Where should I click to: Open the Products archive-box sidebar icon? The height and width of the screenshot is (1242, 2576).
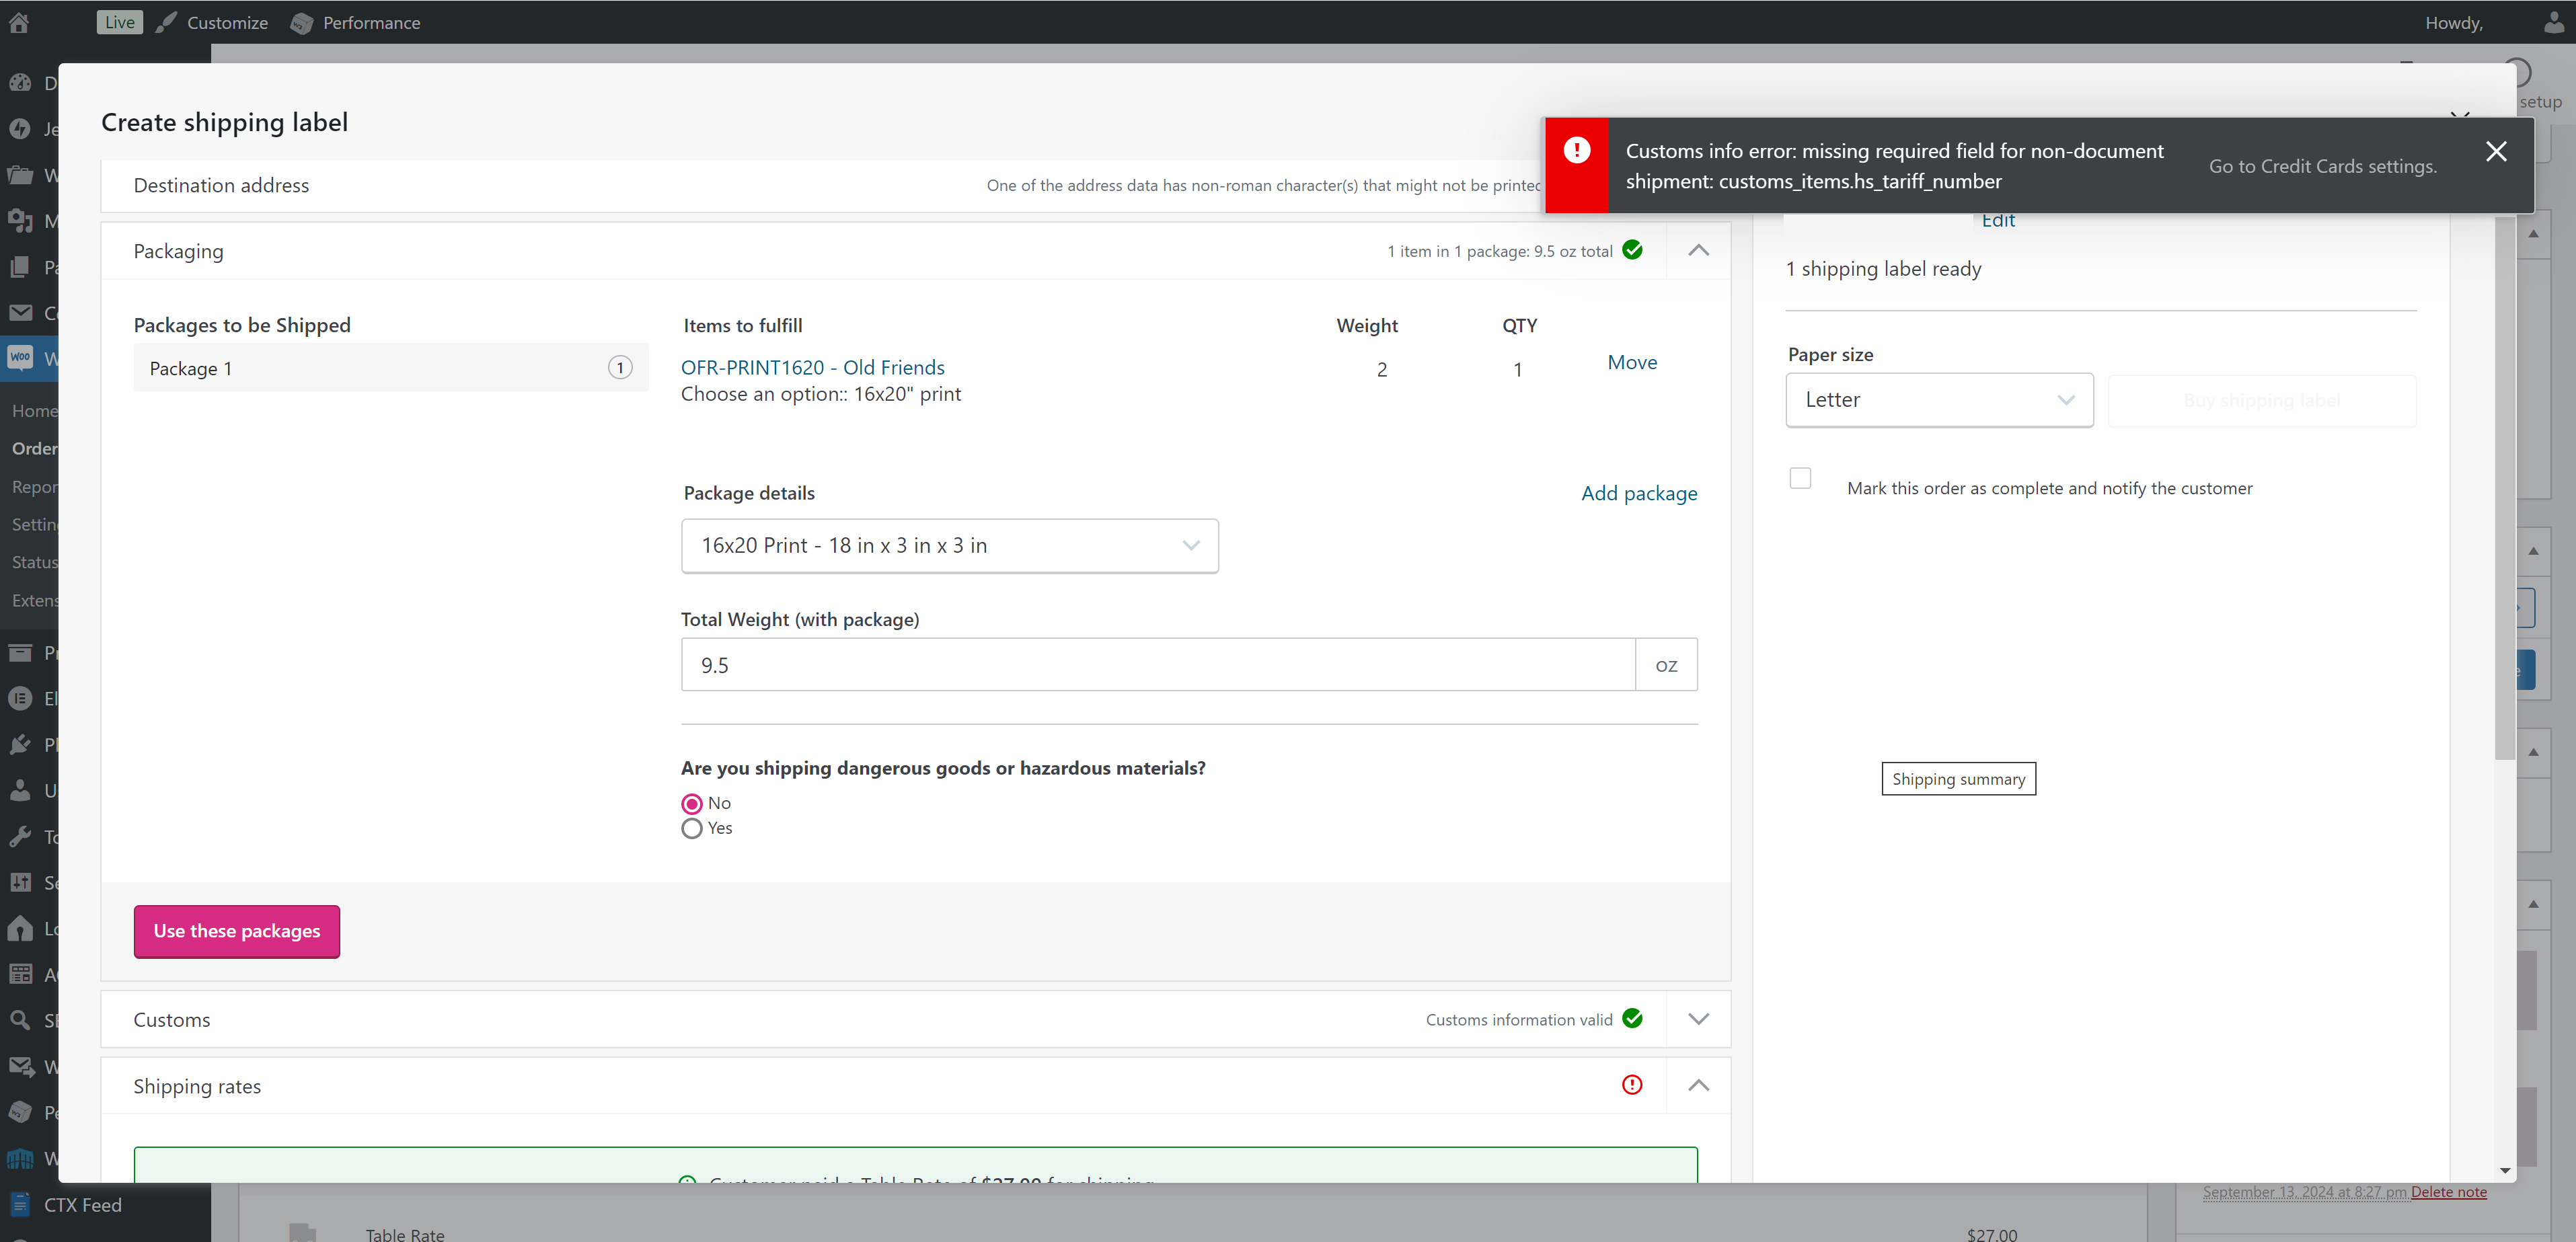coord(20,653)
